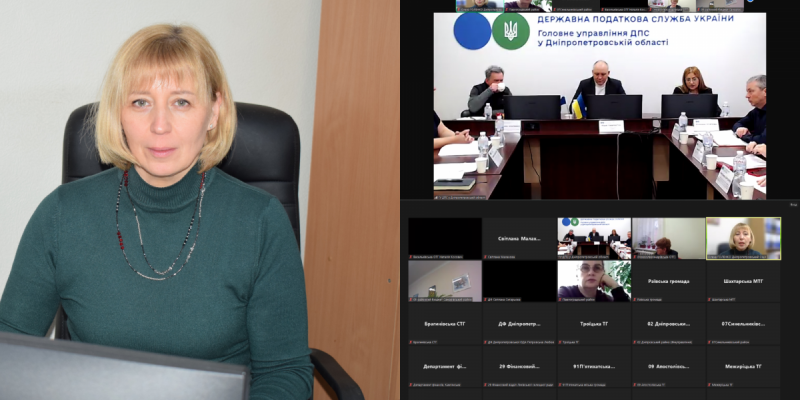Select the Департамент фі... participant tile

click(445, 366)
